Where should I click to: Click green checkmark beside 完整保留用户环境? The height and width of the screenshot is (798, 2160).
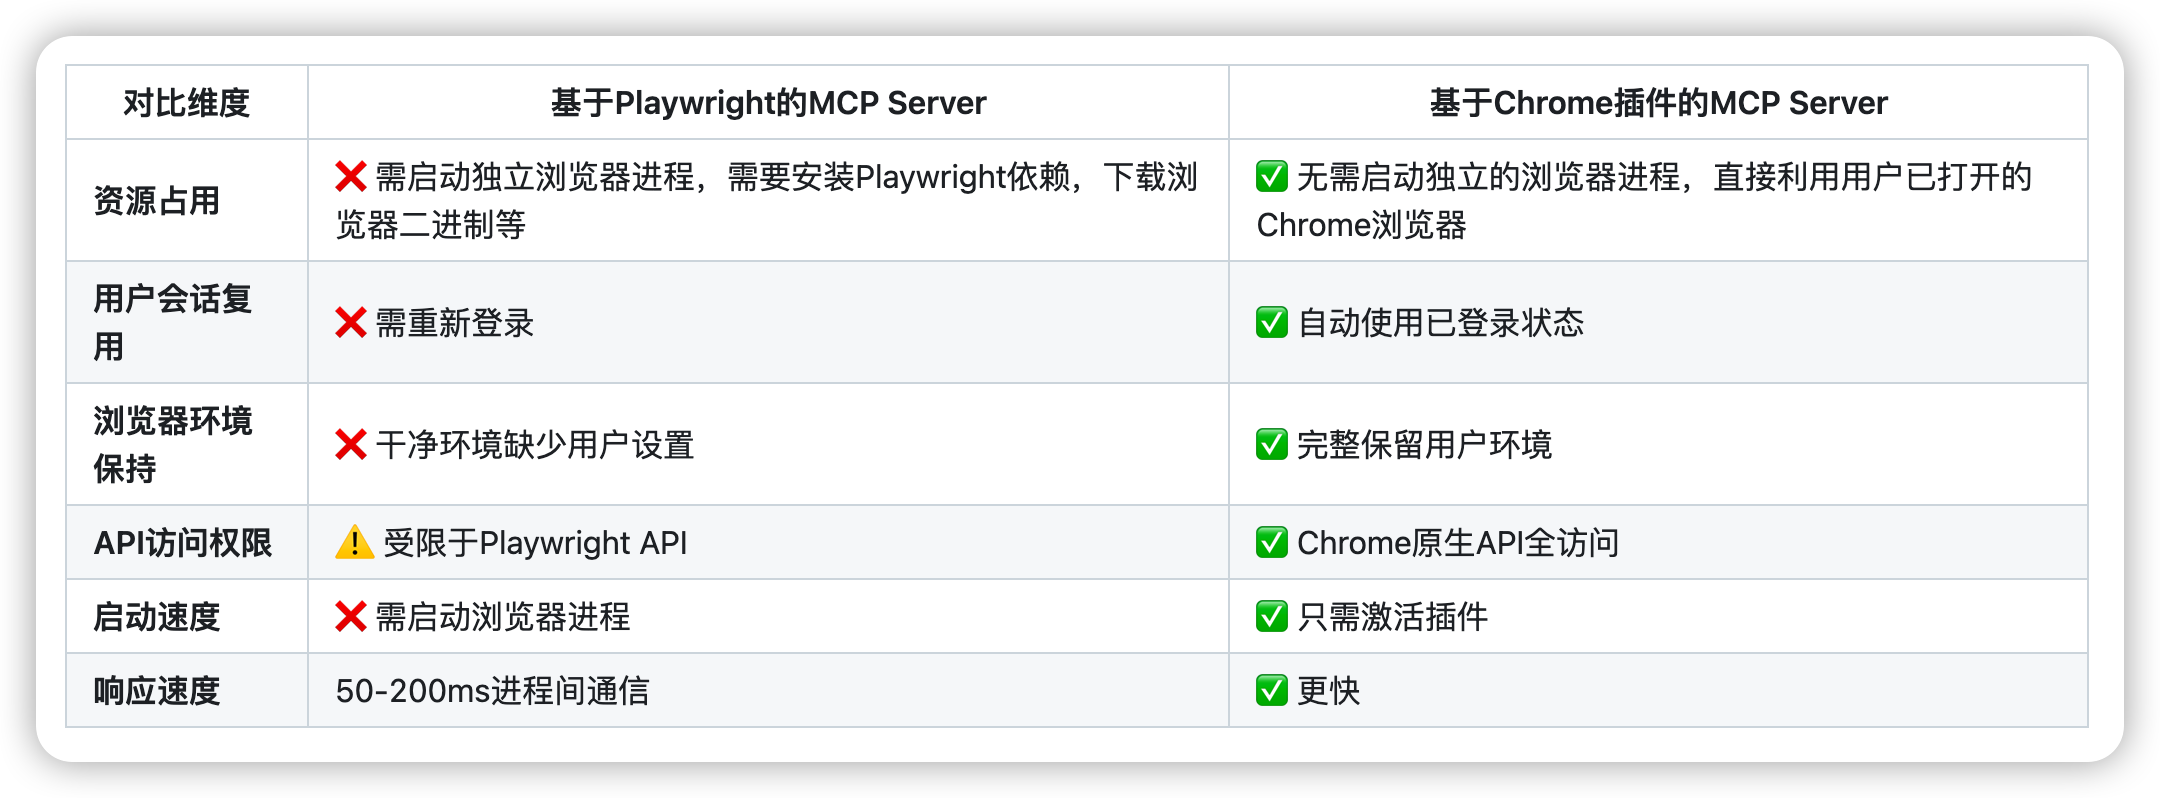(x=1271, y=445)
